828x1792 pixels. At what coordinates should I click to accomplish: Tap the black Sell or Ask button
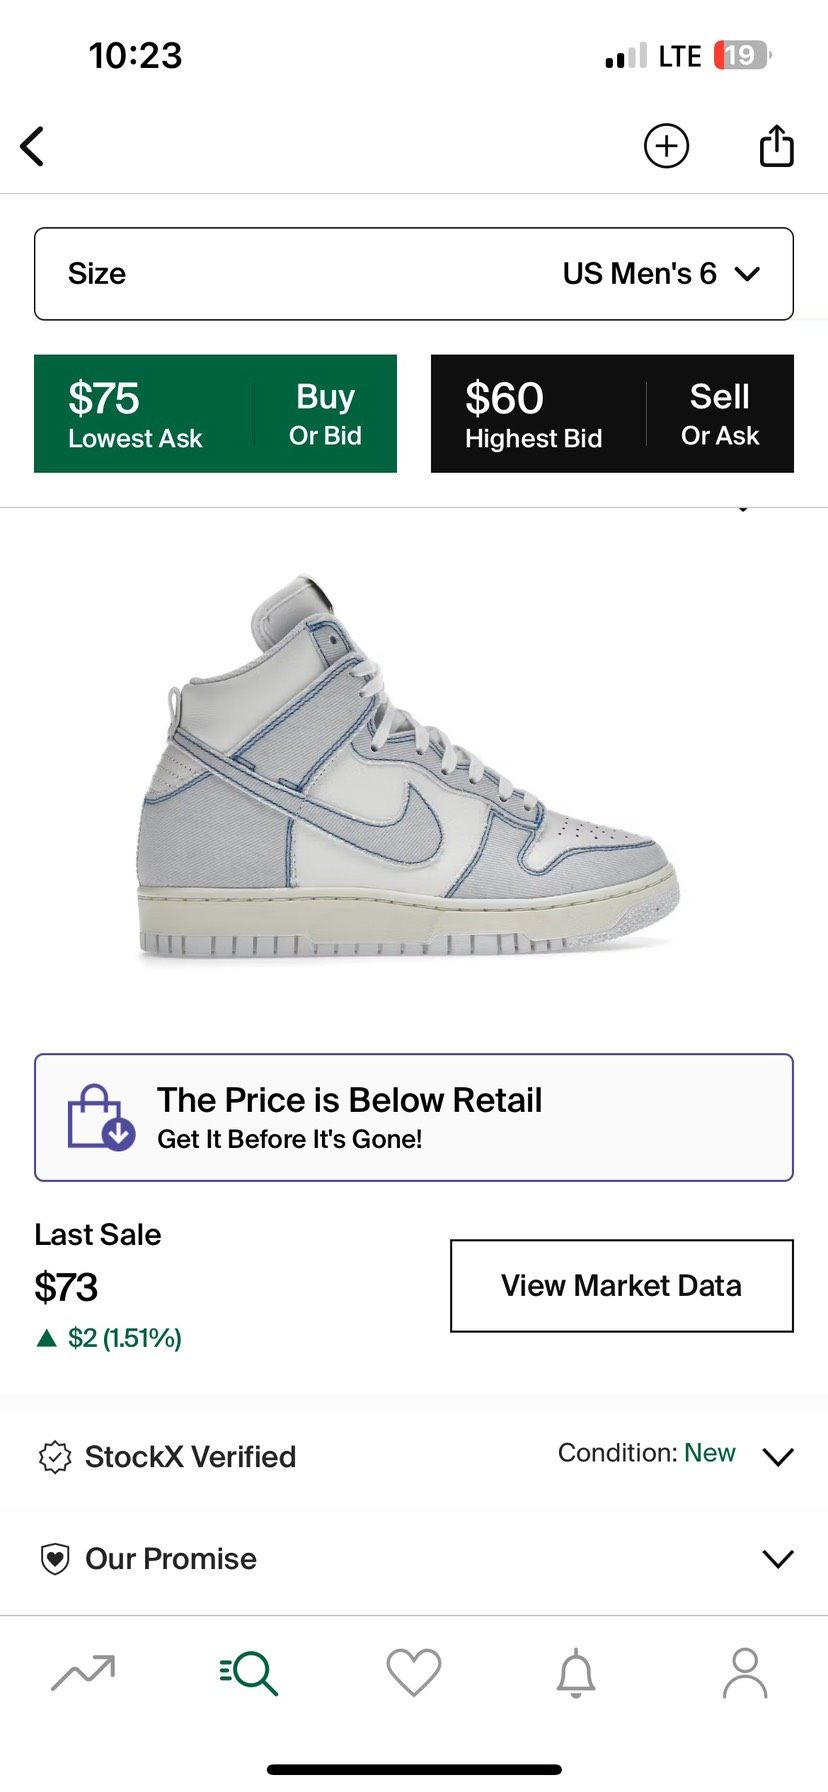[x=612, y=414]
